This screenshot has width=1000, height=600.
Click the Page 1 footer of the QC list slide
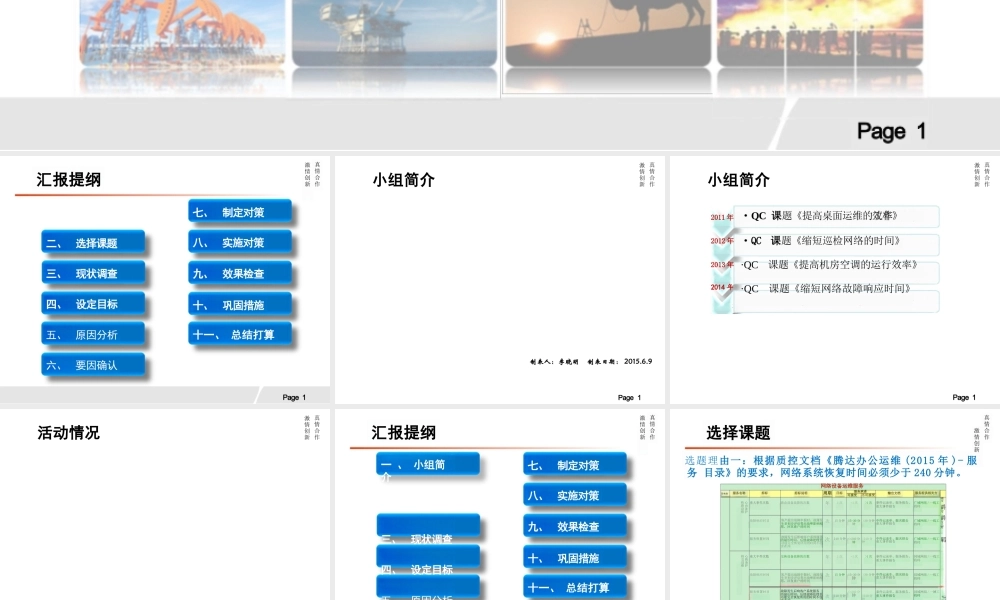[x=964, y=397]
